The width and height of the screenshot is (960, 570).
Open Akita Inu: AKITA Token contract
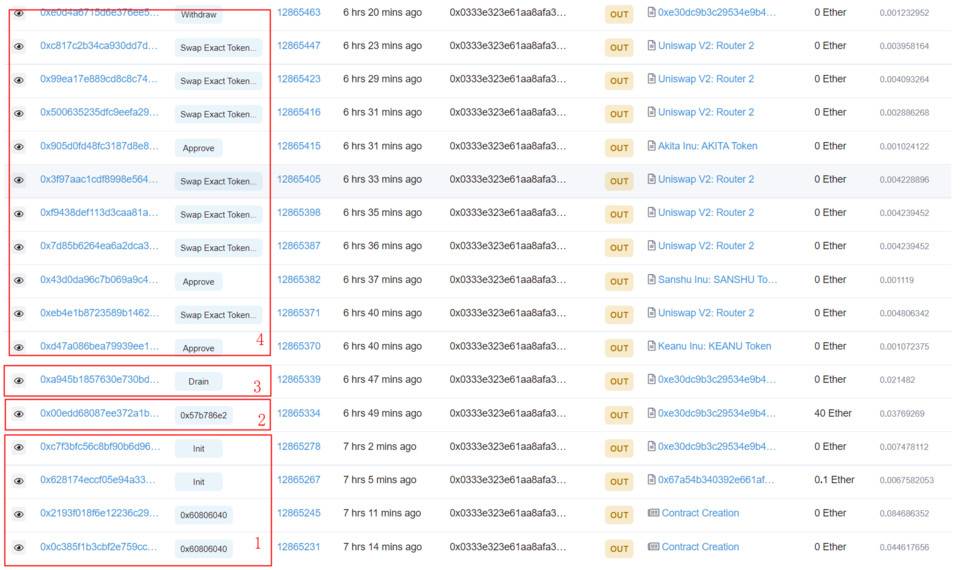pyautogui.click(x=707, y=146)
